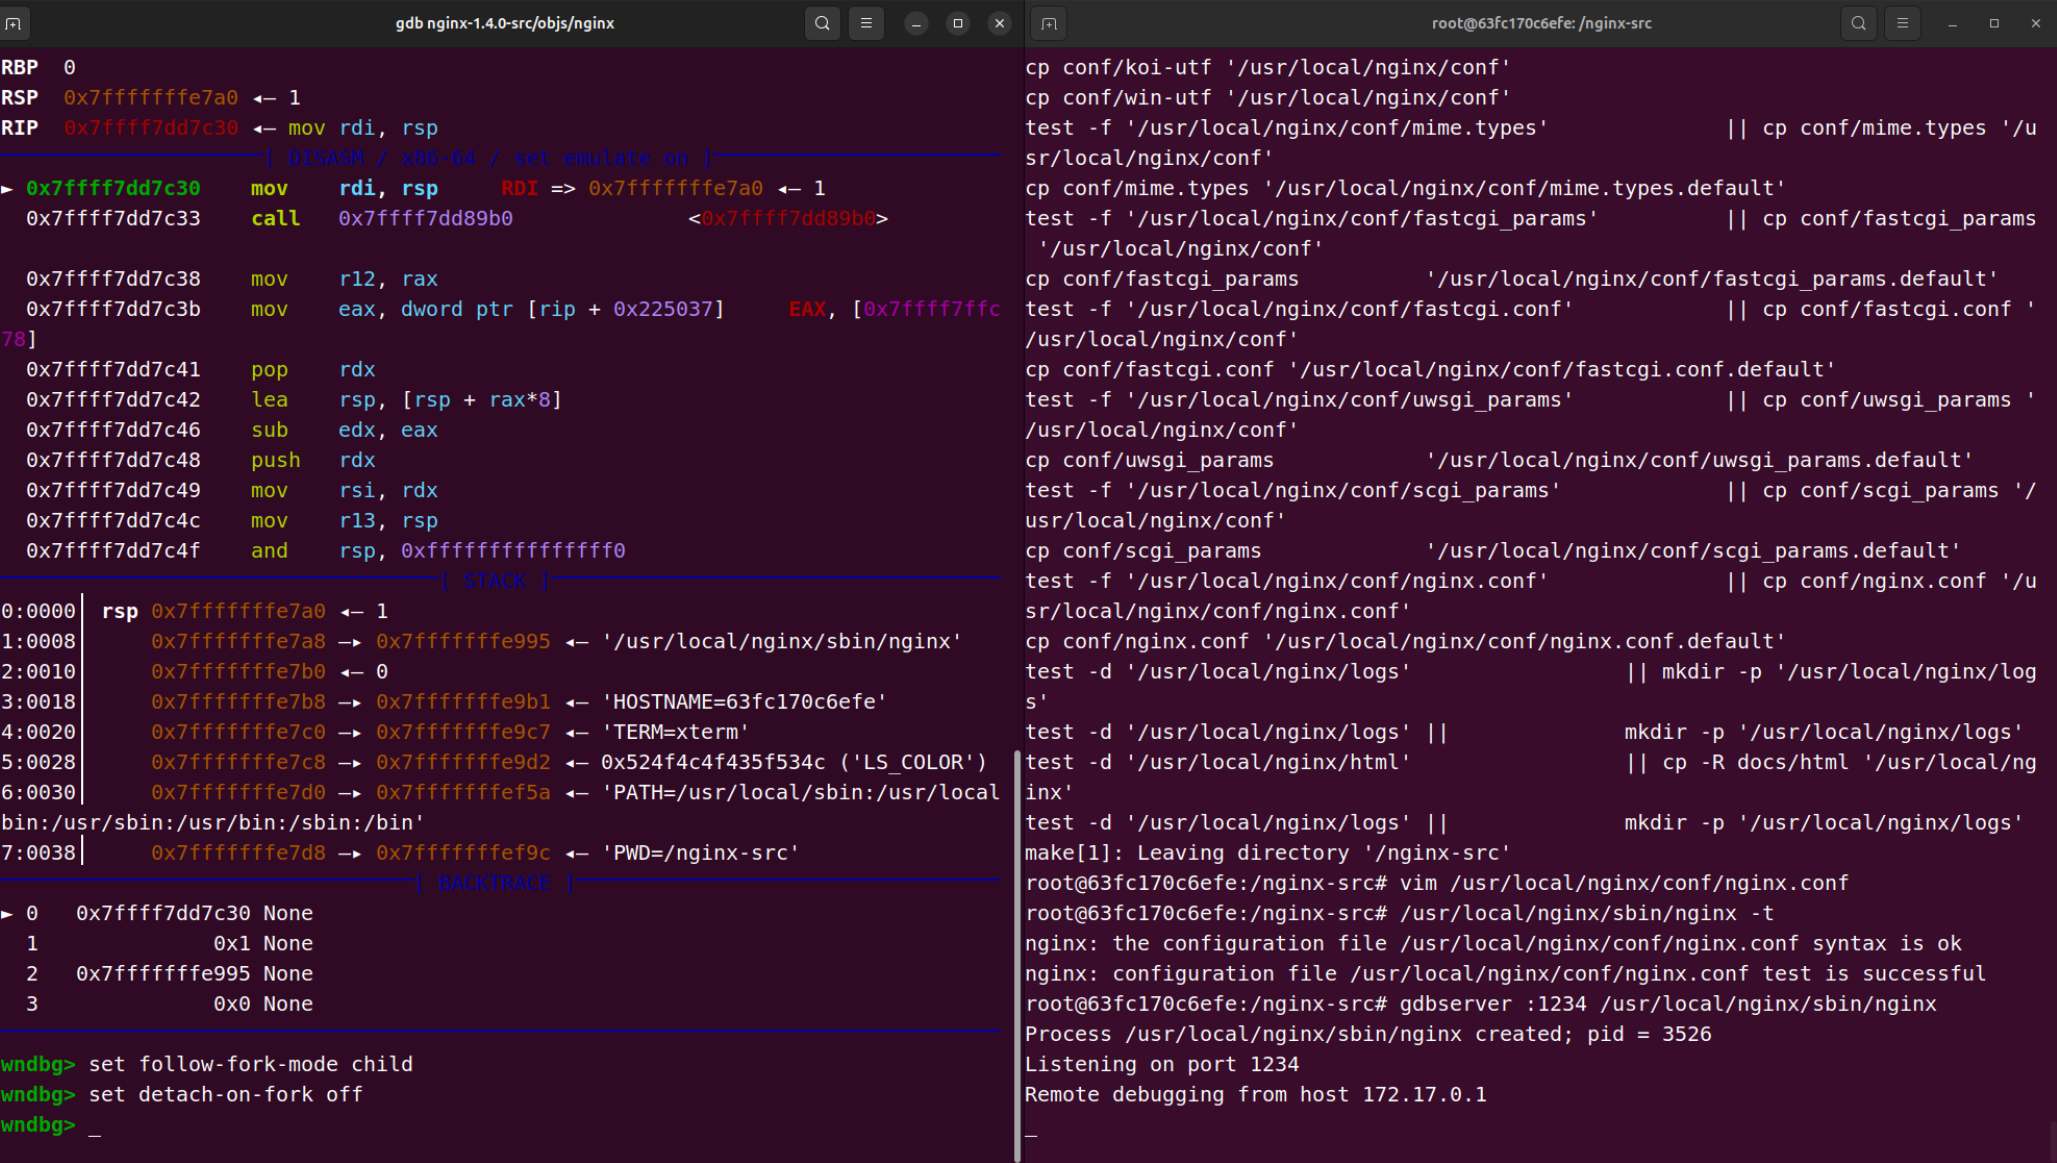Click stack entry 'PWD=/nginx-src'
Viewport: 2057px width, 1163px height.
701,852
